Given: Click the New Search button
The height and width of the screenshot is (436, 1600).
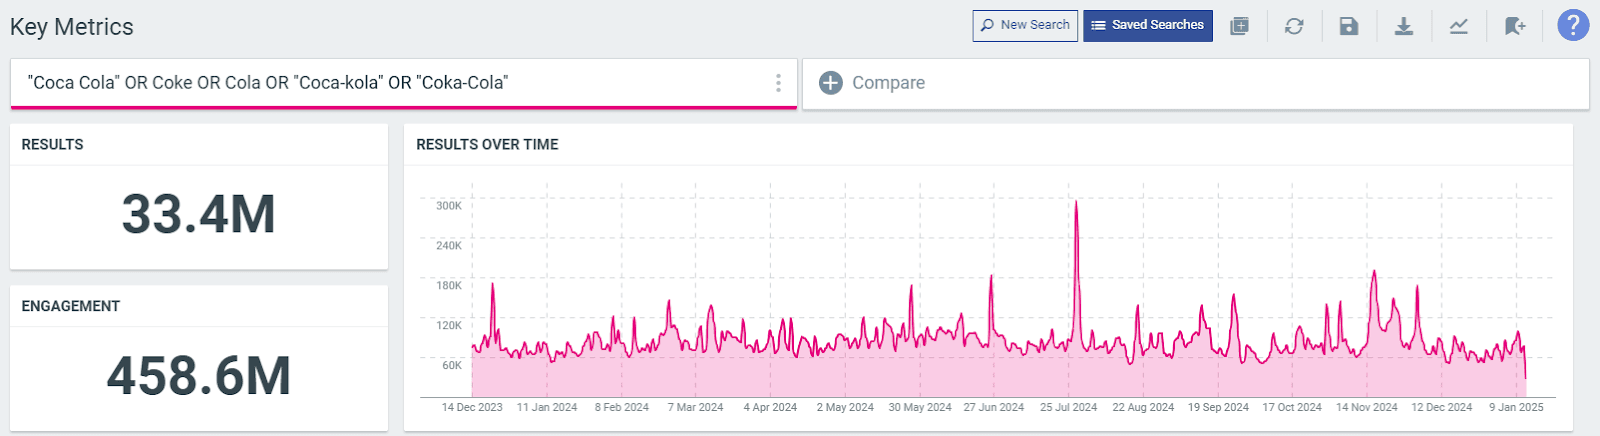Looking at the screenshot, I should (x=1025, y=26).
